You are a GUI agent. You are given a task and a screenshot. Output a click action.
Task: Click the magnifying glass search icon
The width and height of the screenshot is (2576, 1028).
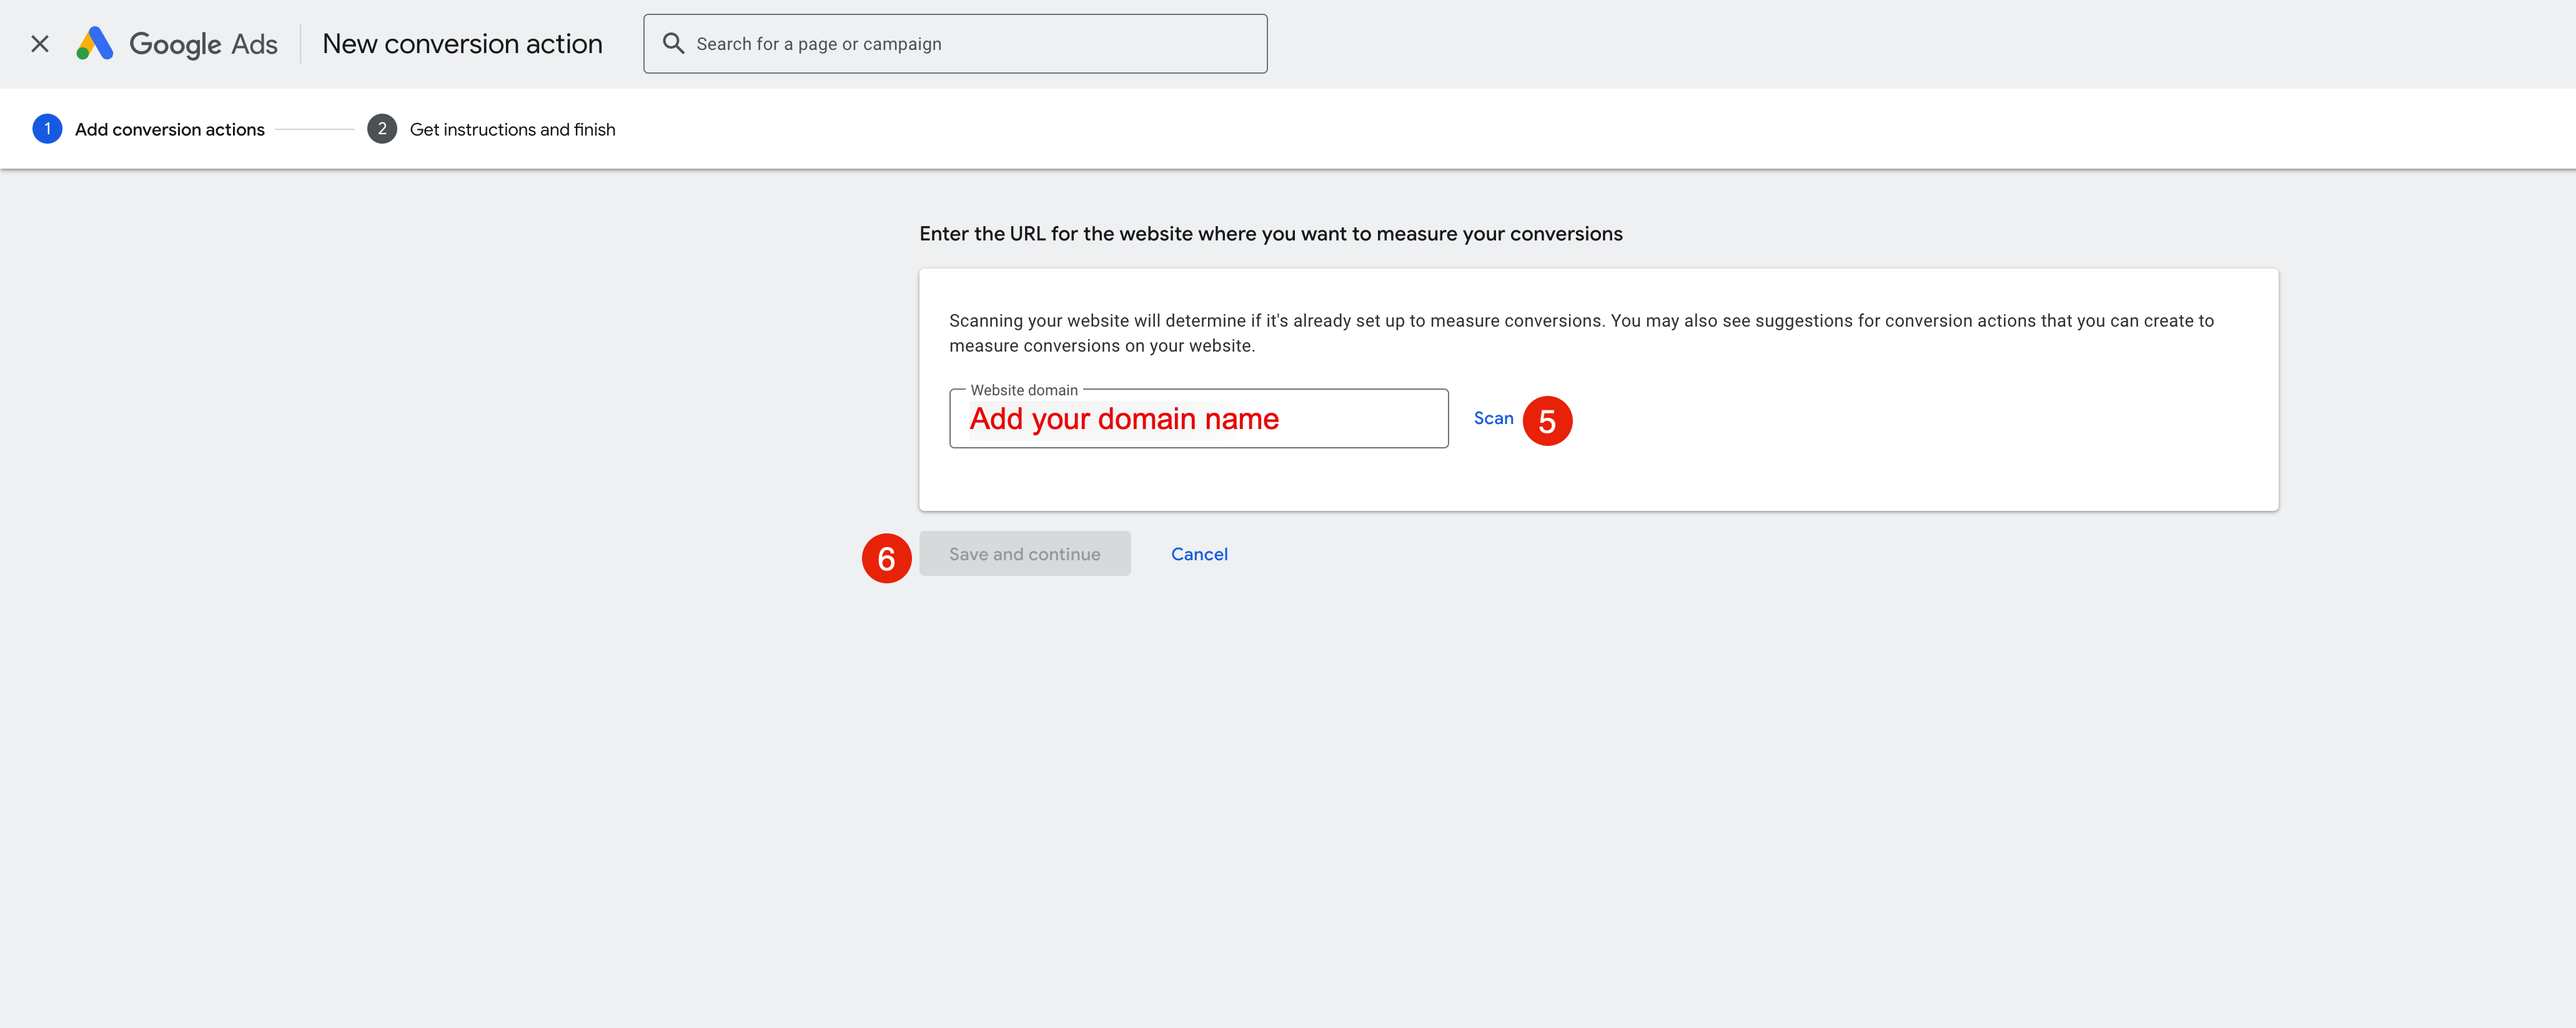(x=674, y=44)
